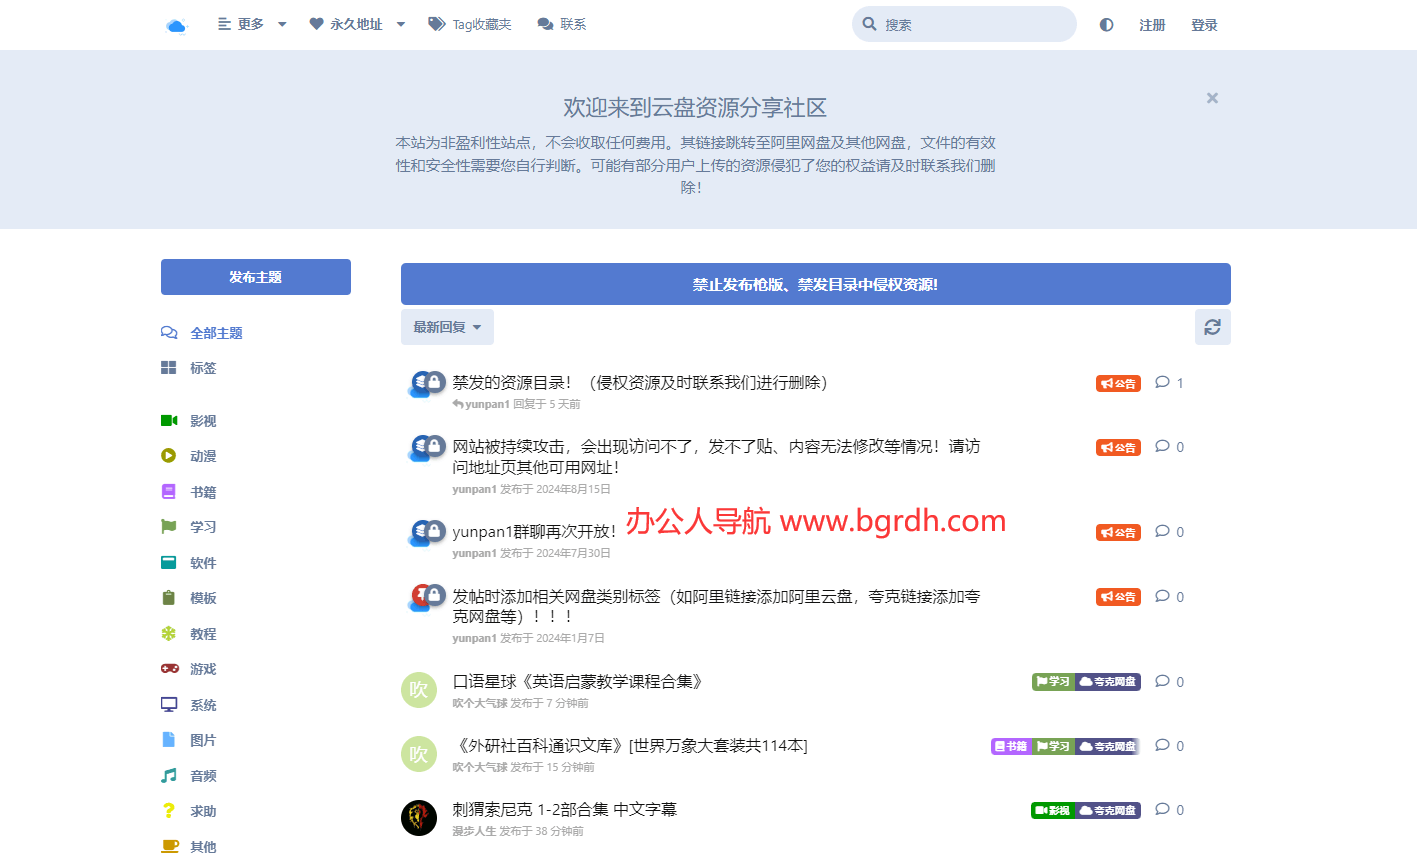1417x858 pixels.
Task: Open the 注册 registration link
Action: (1152, 24)
